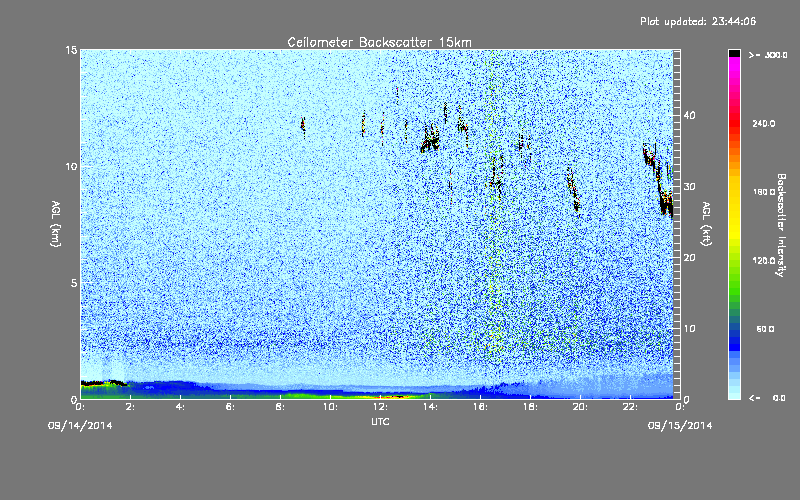Click the red band on the colorbar
Viewport: 800px width, 500px height.
click(x=734, y=125)
